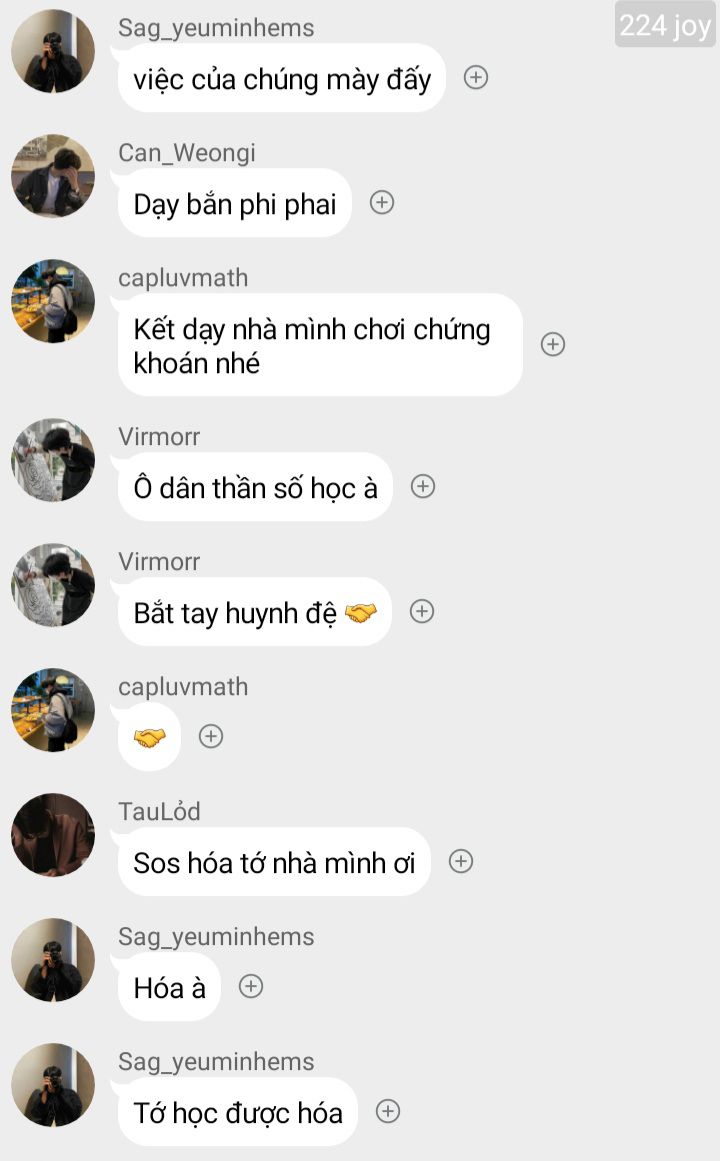Screen dimensions: 720x1161
Task: Tap plus icon beside "Sos hóa tớ nhà mình ơi"
Action: coord(461,861)
